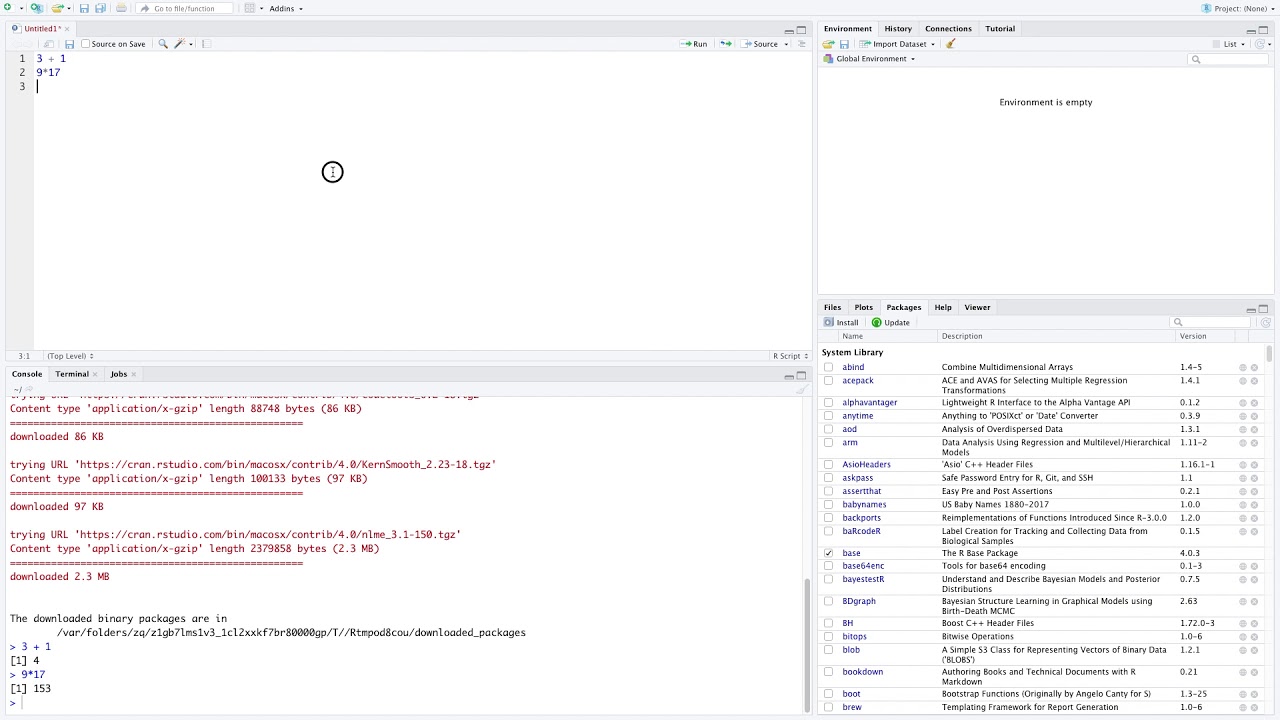1280x720 pixels.
Task: Click the New File icon in main toolbar
Action: tap(8, 8)
